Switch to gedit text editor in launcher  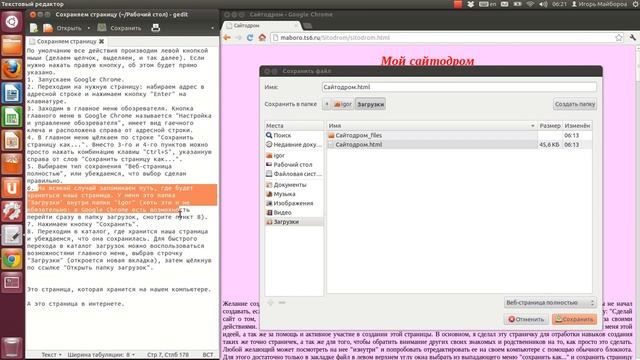pos(12,236)
